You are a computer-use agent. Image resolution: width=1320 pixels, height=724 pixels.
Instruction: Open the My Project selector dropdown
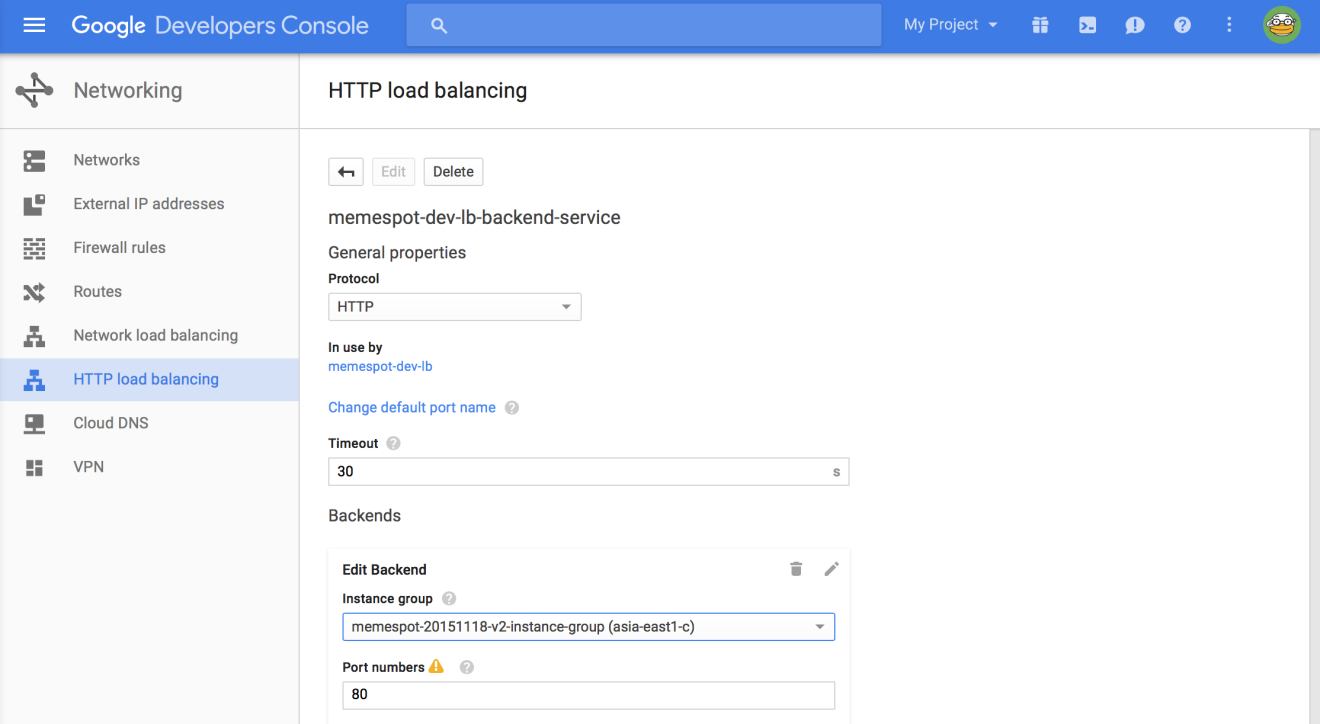(x=948, y=24)
